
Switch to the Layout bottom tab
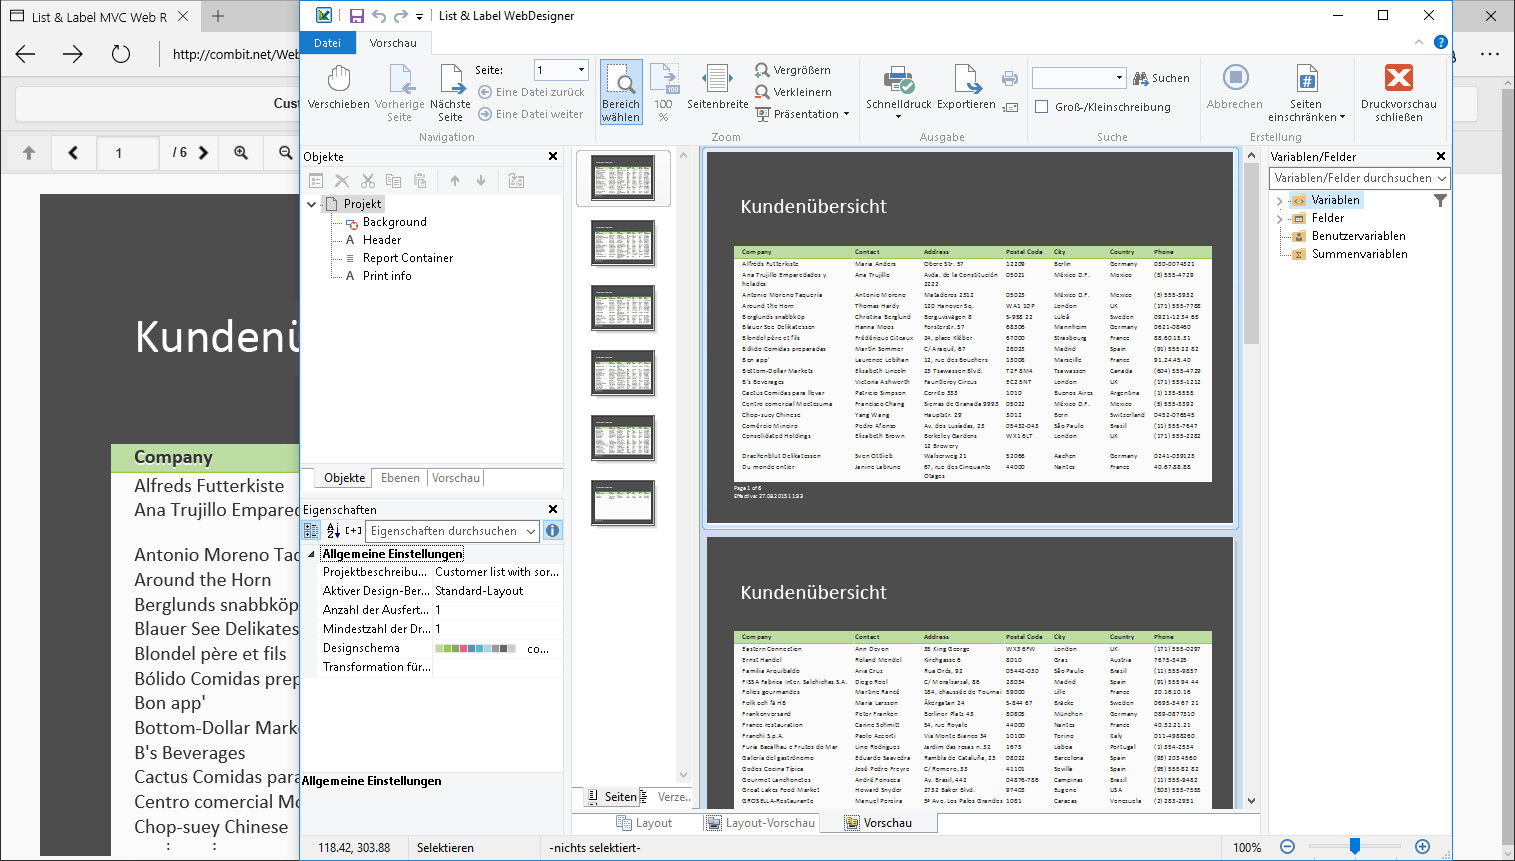click(x=644, y=823)
